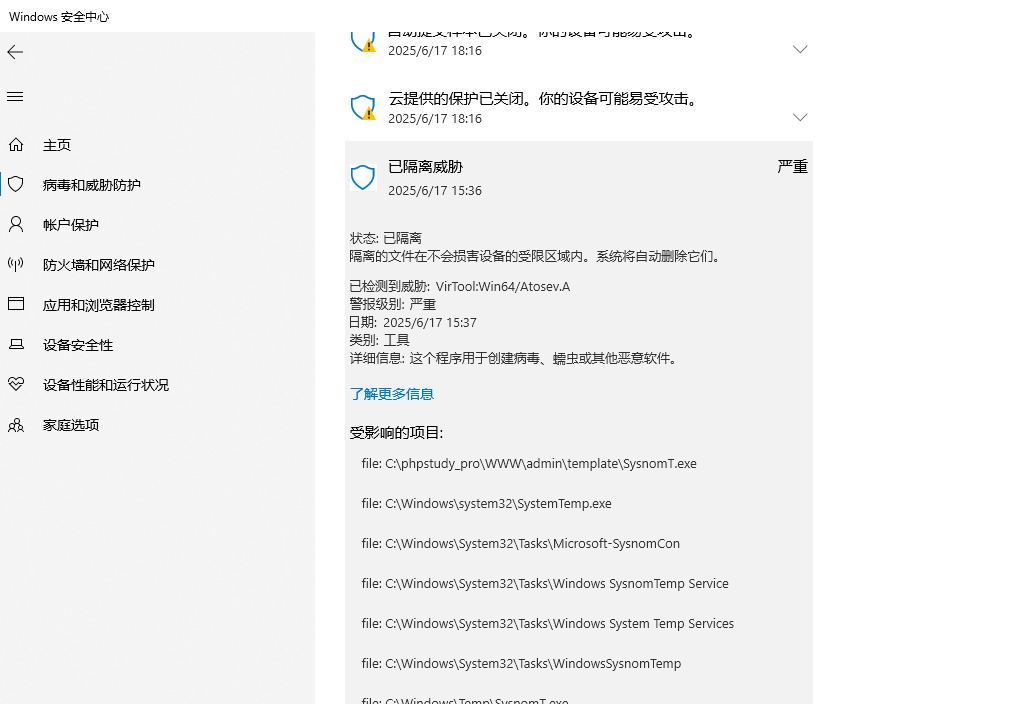This screenshot has width=1020, height=704.
Task: Click the antenna icon for 防火墙和网络保护
Action: pyautogui.click(x=16, y=264)
